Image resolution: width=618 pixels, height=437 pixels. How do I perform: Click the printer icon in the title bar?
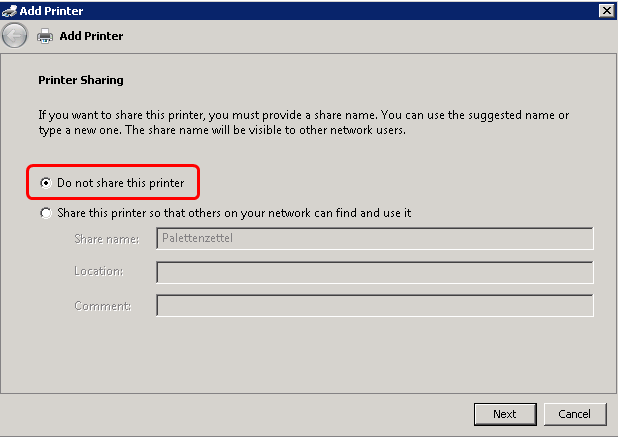[10, 10]
